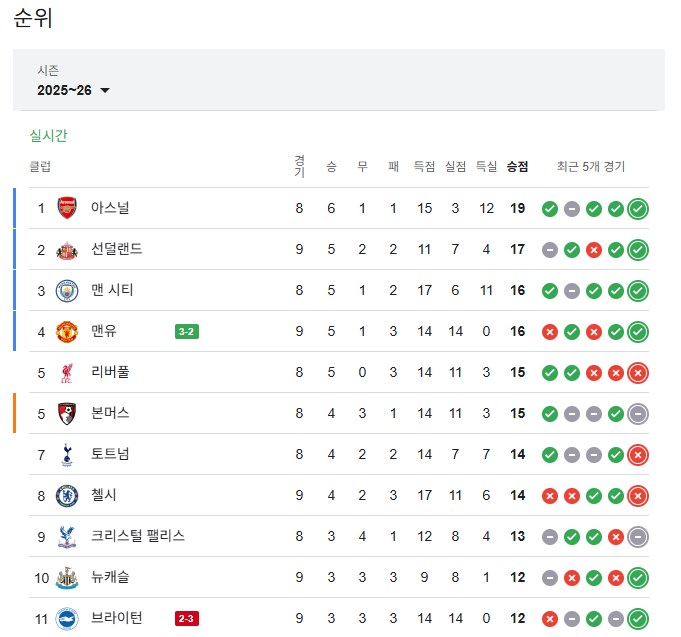Screen dimensions: 681x637
Task: Click the Sunderland club crest icon
Action: pos(67,249)
